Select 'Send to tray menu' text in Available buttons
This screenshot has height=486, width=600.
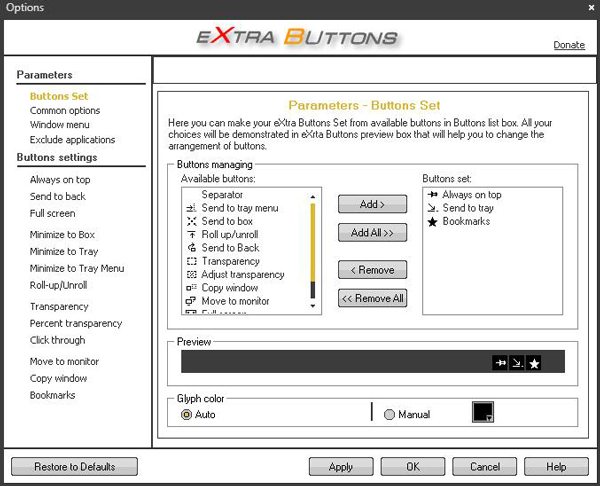(240, 208)
